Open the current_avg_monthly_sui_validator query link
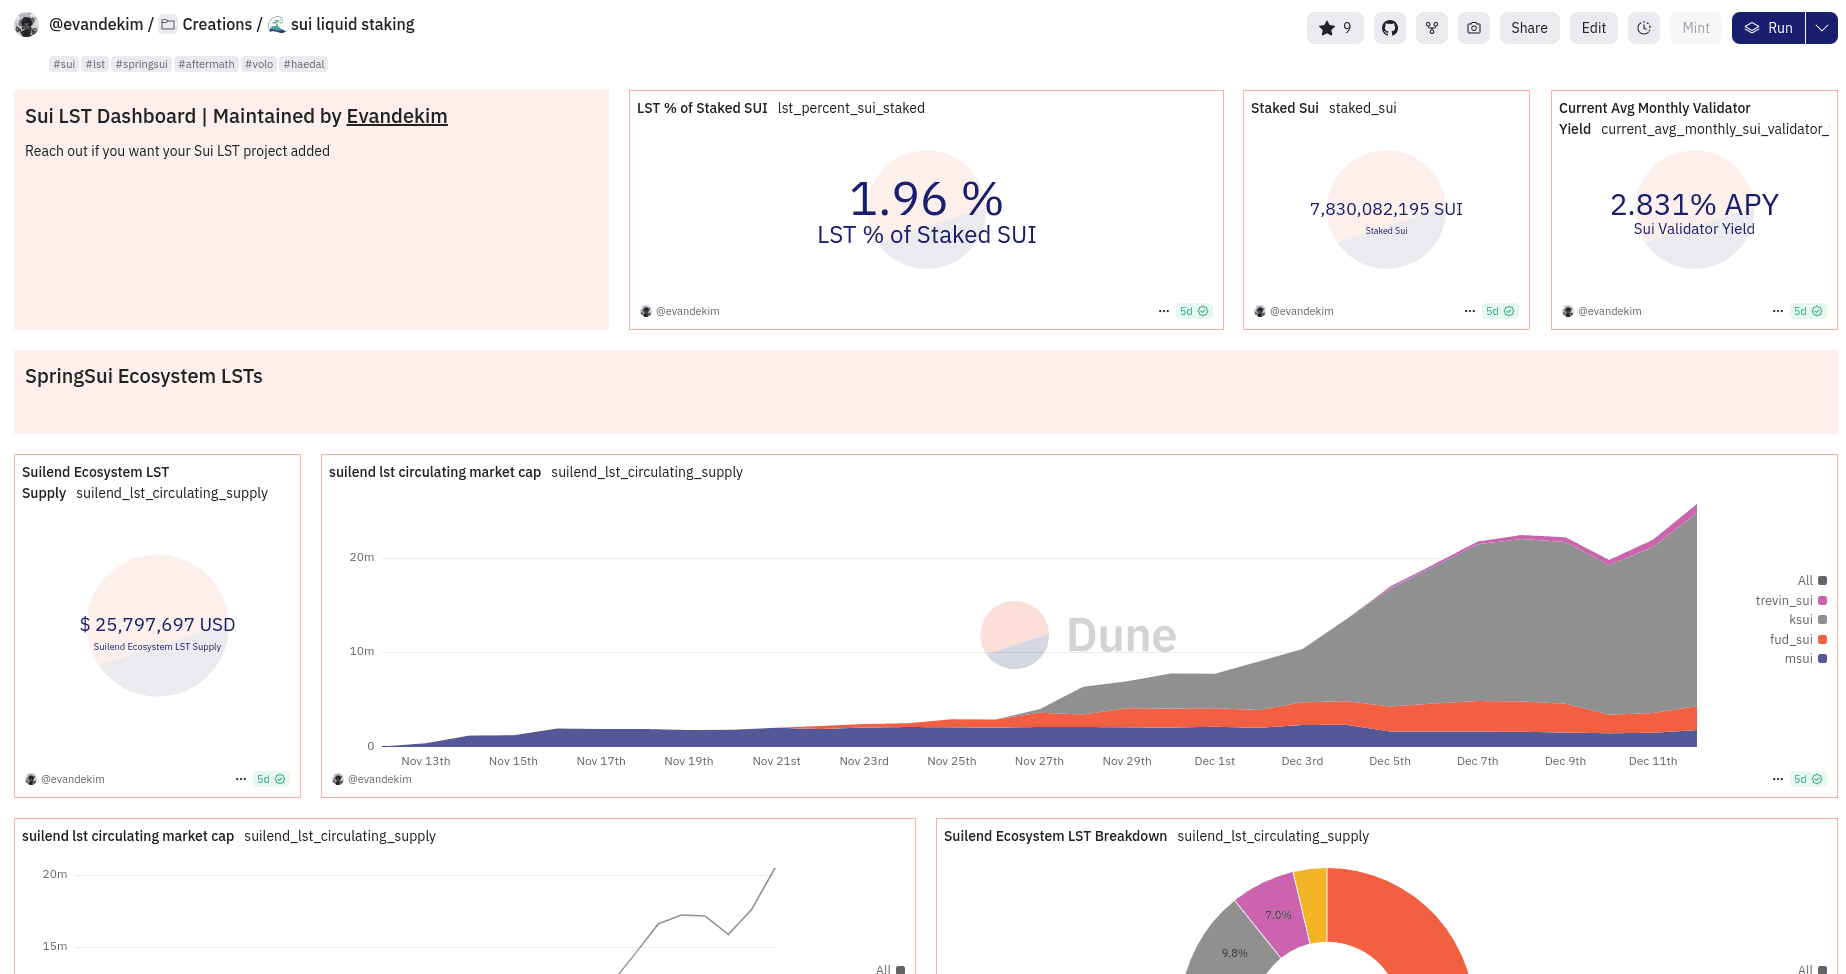Image resolution: width=1846 pixels, height=974 pixels. (1714, 129)
